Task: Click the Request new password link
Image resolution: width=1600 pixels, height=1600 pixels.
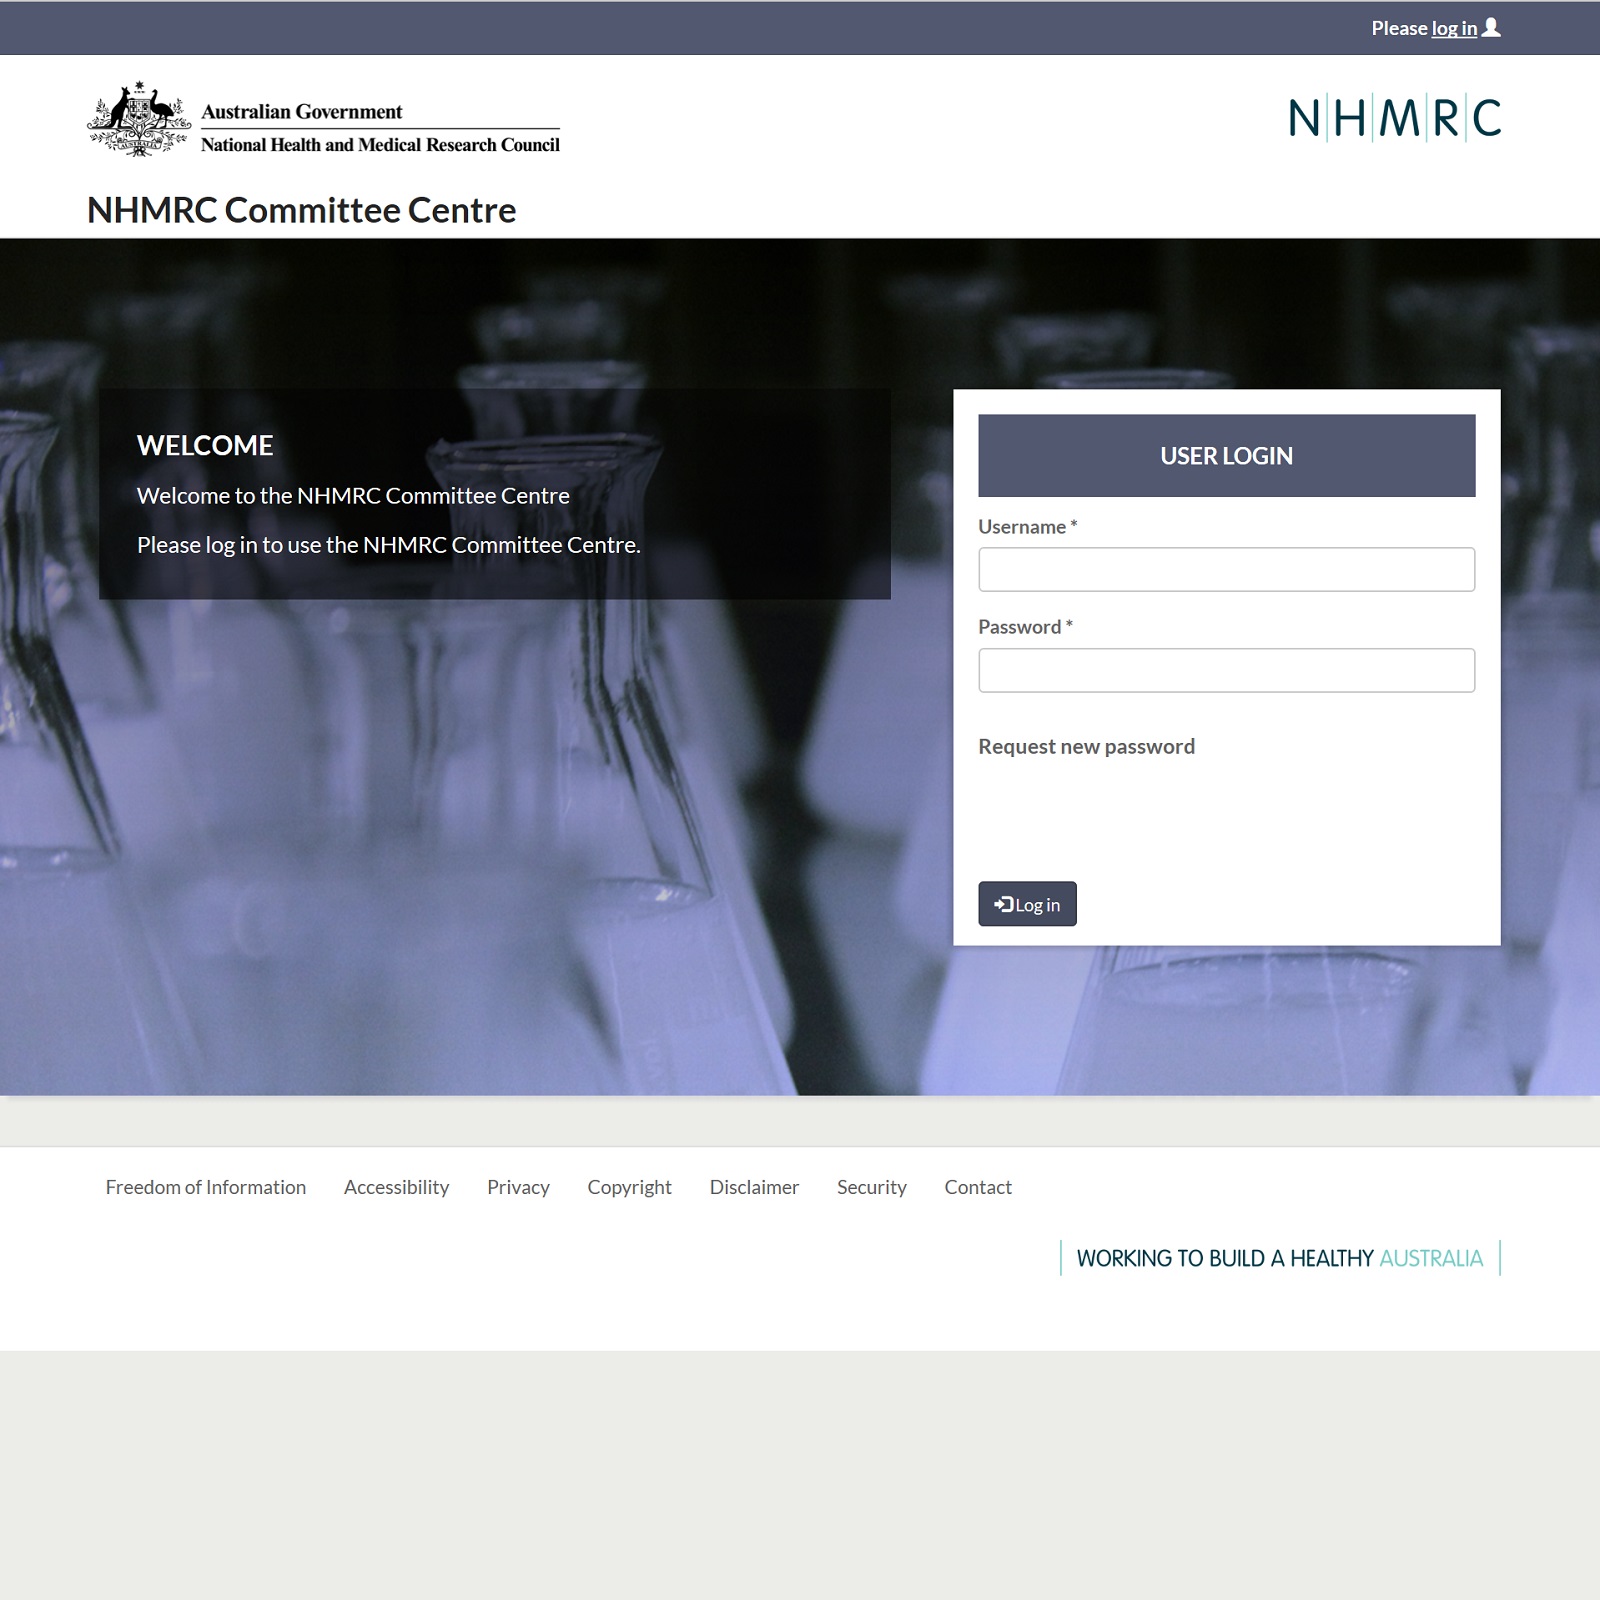Action: [1086, 746]
